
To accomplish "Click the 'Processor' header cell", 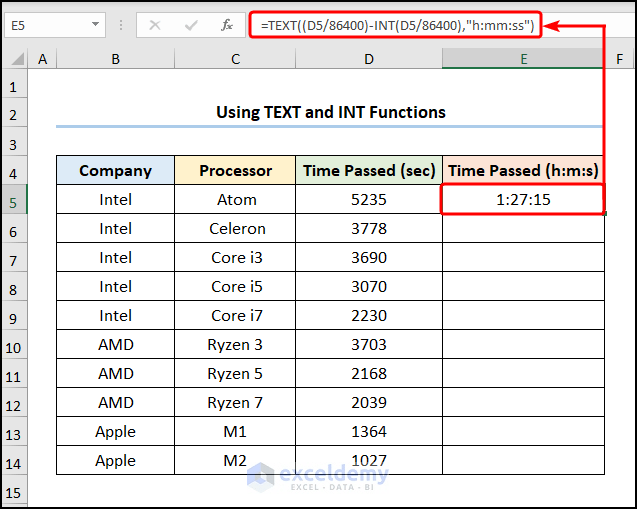I will (235, 170).
